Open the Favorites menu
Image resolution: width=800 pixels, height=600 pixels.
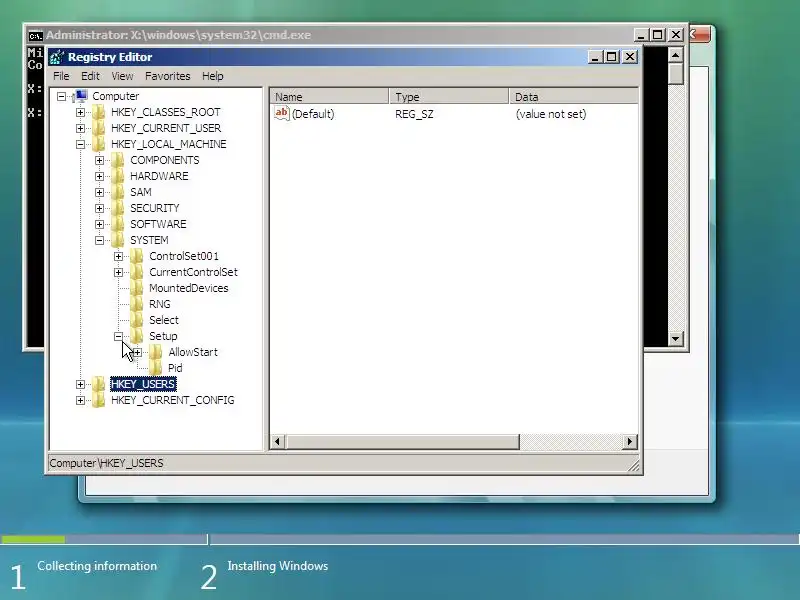[167, 76]
